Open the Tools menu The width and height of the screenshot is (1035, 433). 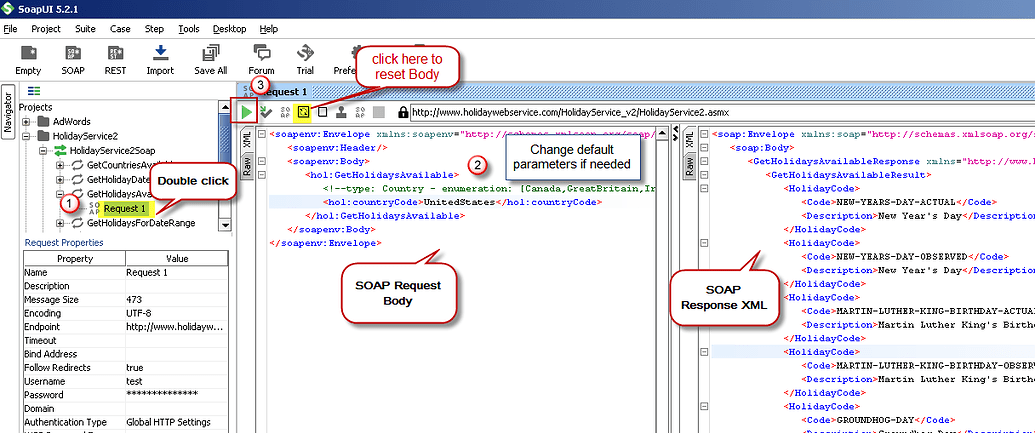(x=189, y=29)
